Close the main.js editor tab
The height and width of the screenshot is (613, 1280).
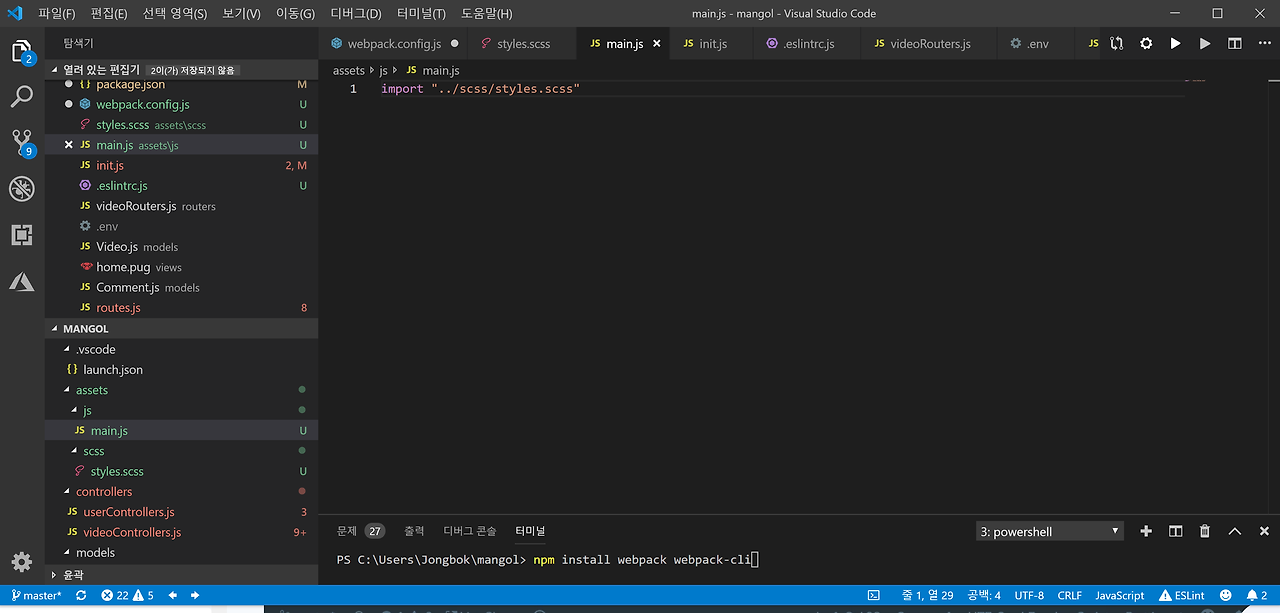pos(657,44)
